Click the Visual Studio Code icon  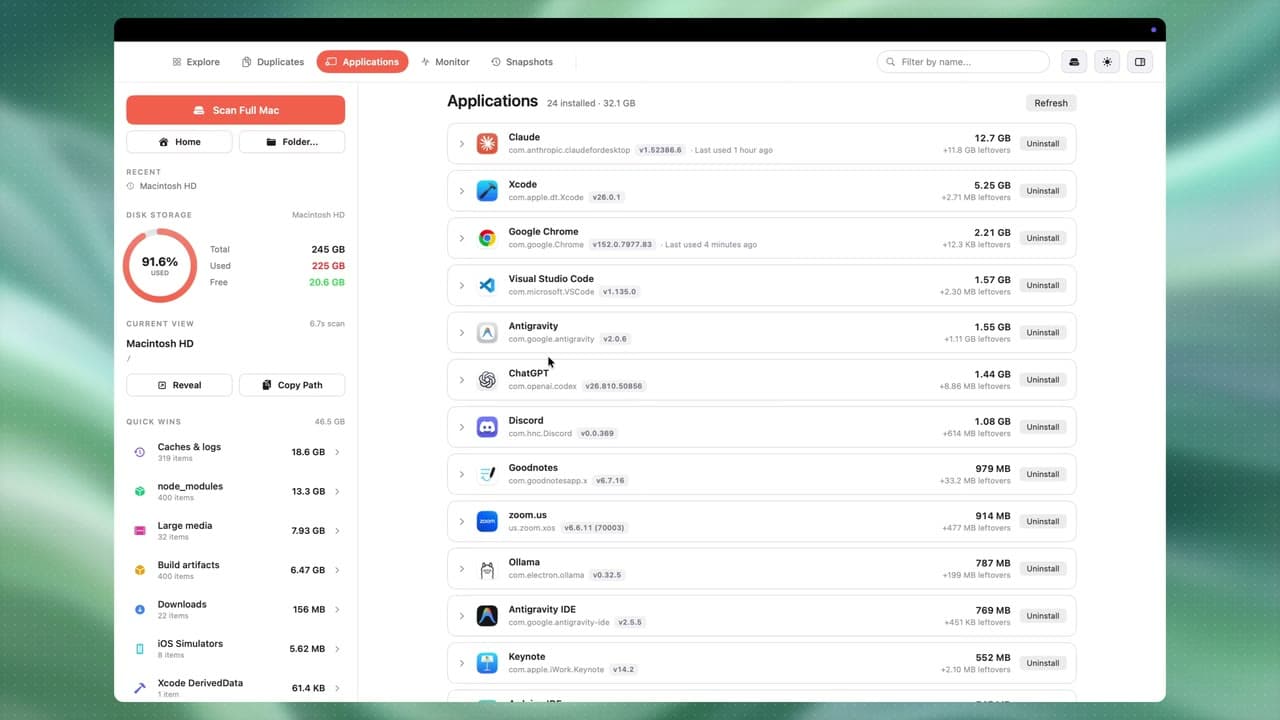487,285
